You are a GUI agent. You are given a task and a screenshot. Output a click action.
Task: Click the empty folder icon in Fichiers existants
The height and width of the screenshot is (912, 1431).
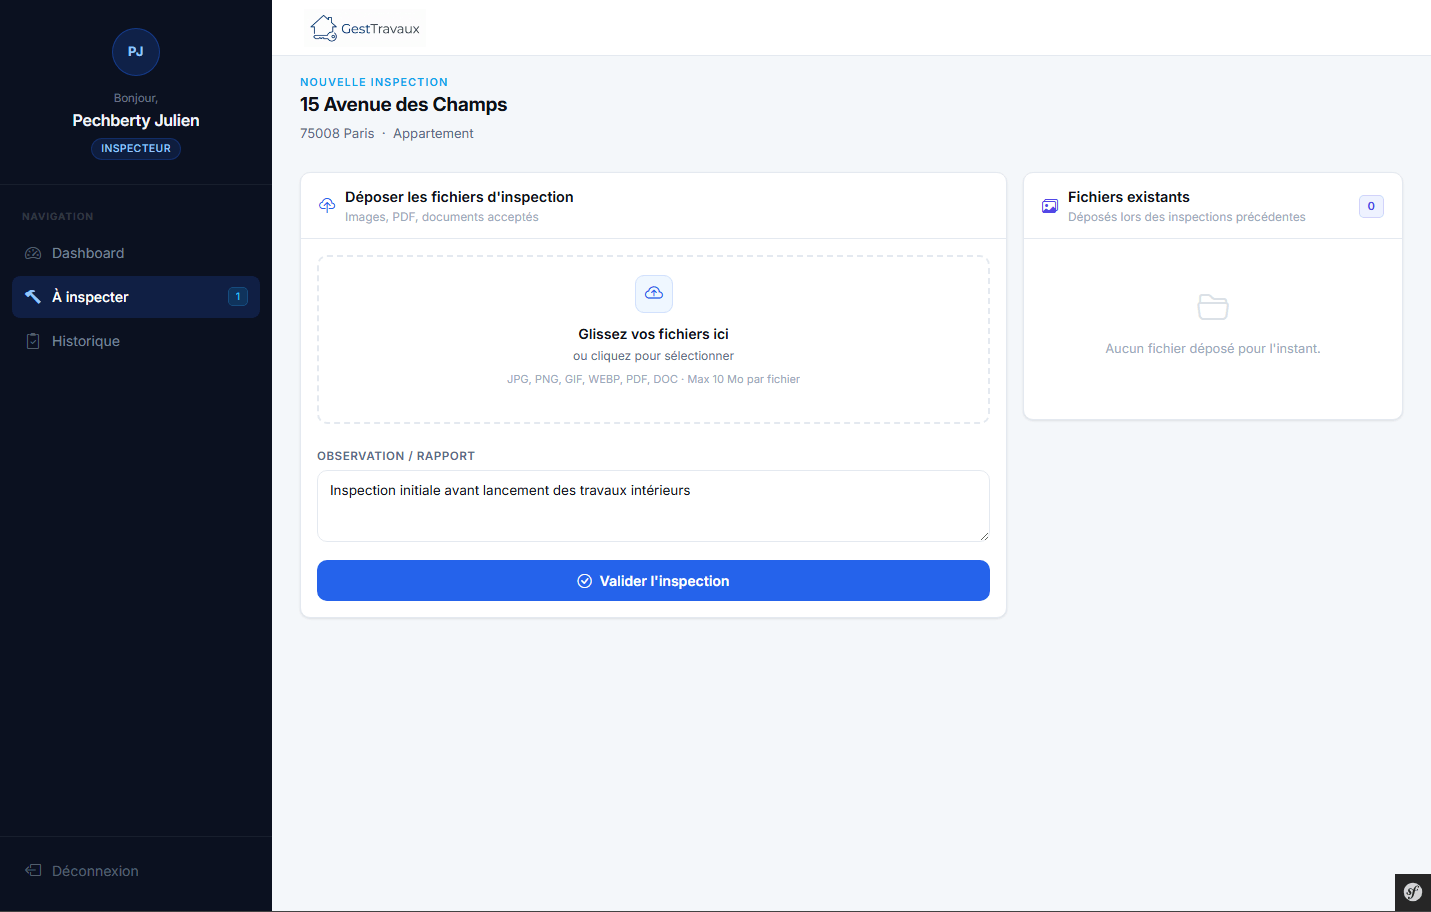click(1213, 307)
